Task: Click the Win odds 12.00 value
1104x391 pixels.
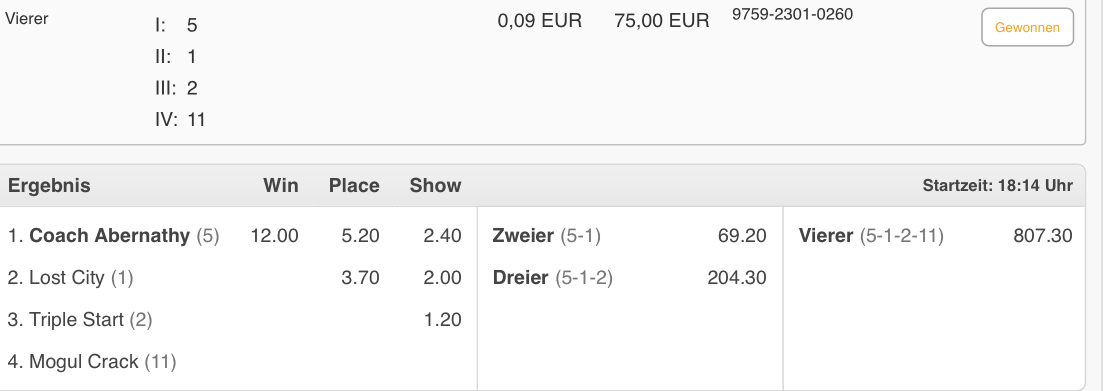Action: coord(275,235)
